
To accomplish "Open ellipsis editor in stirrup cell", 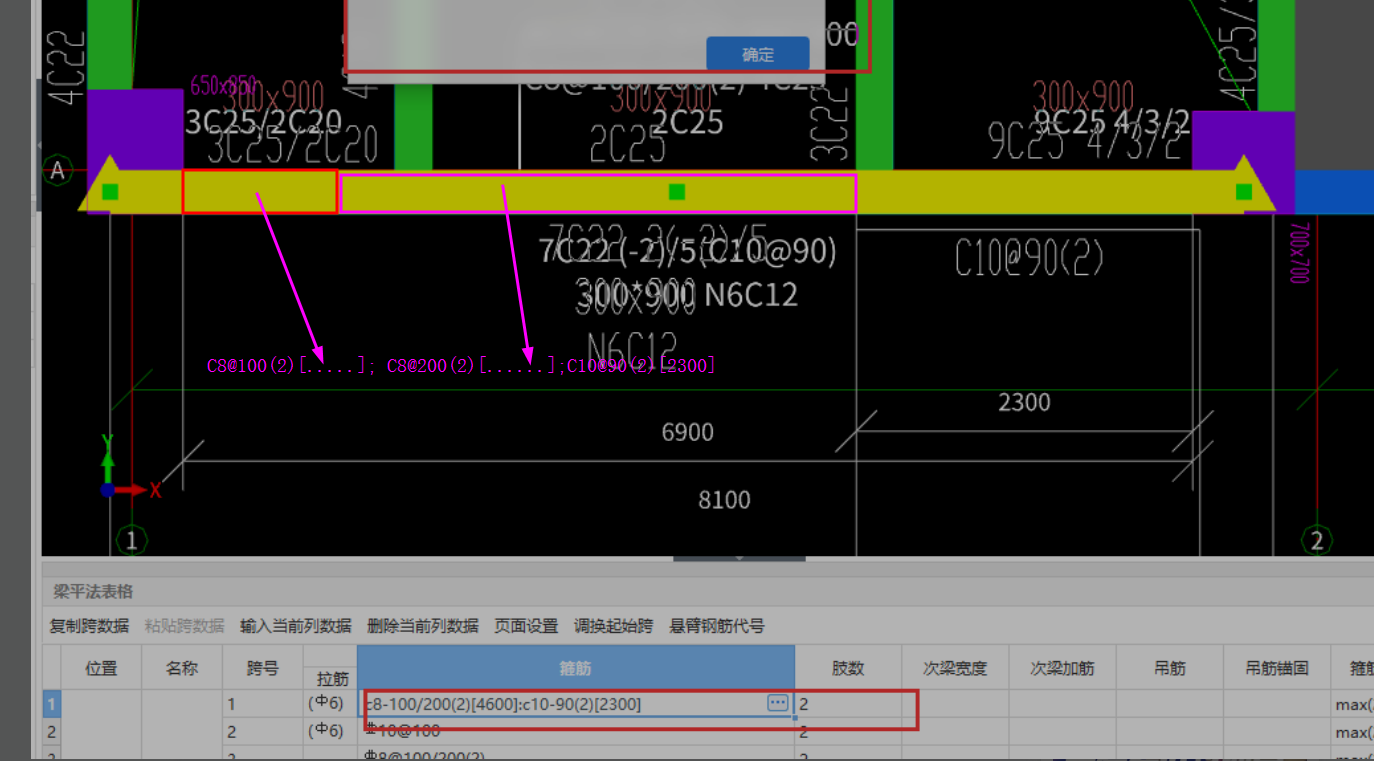I will pyautogui.click(x=778, y=703).
